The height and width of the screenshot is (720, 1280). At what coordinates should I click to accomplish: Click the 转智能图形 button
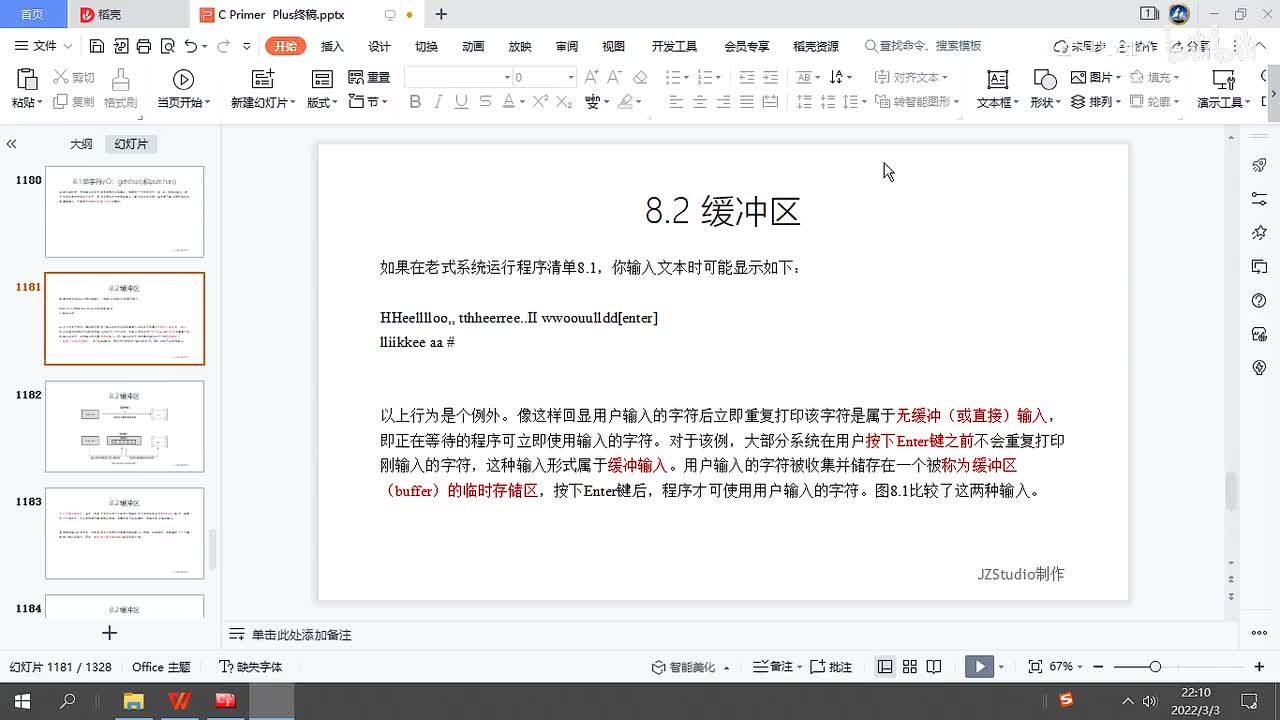917,102
